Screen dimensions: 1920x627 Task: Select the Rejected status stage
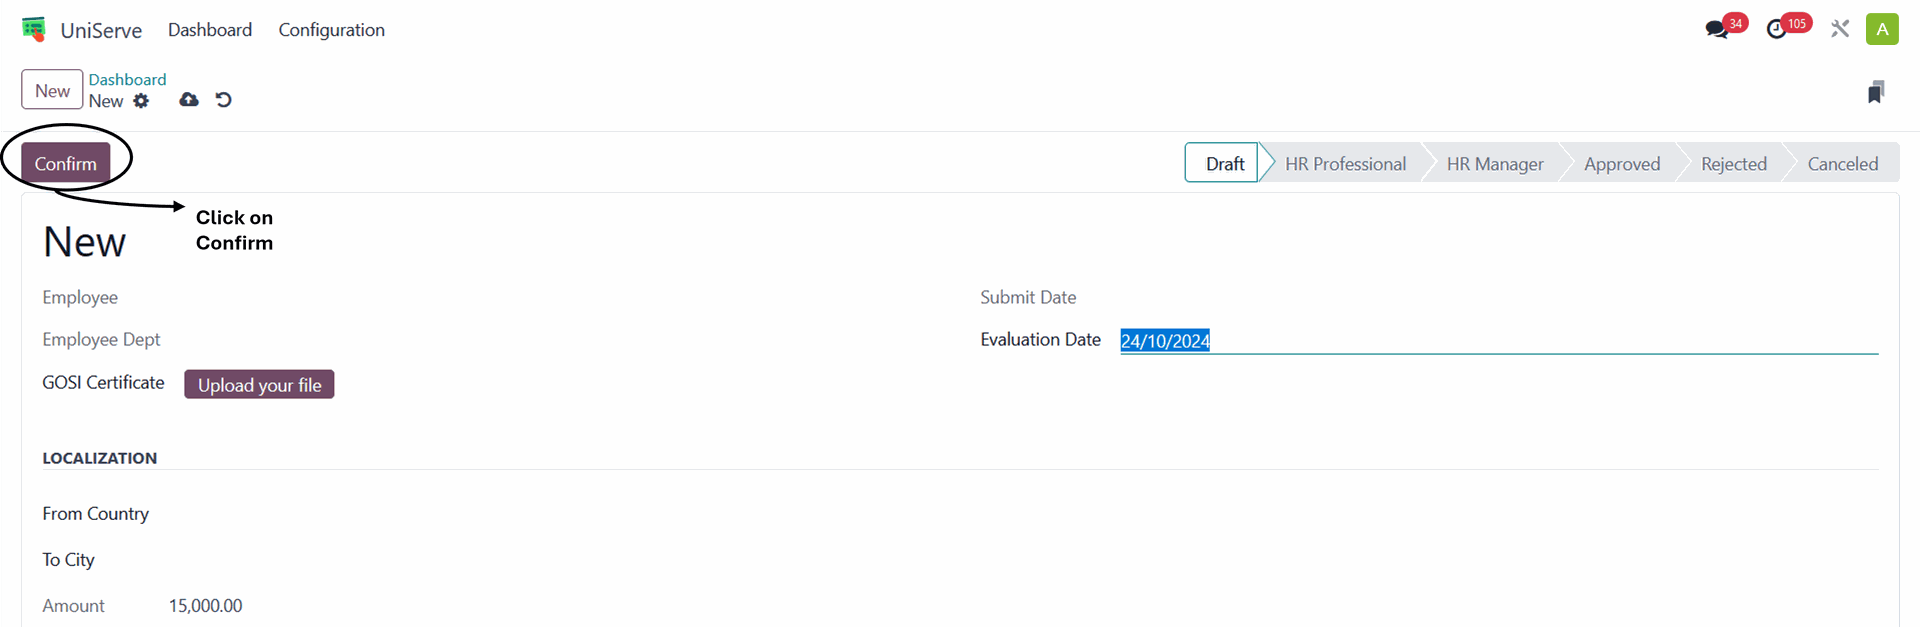point(1733,164)
